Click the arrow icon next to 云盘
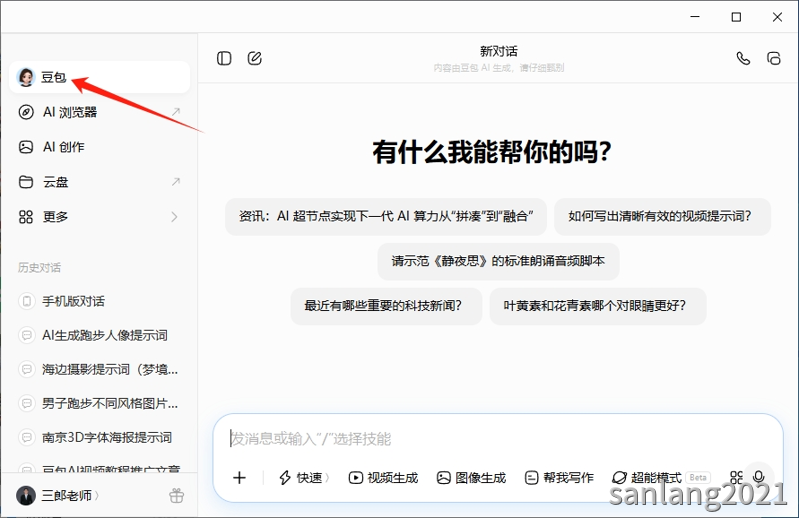Viewport: 799px width, 518px height. [x=175, y=181]
